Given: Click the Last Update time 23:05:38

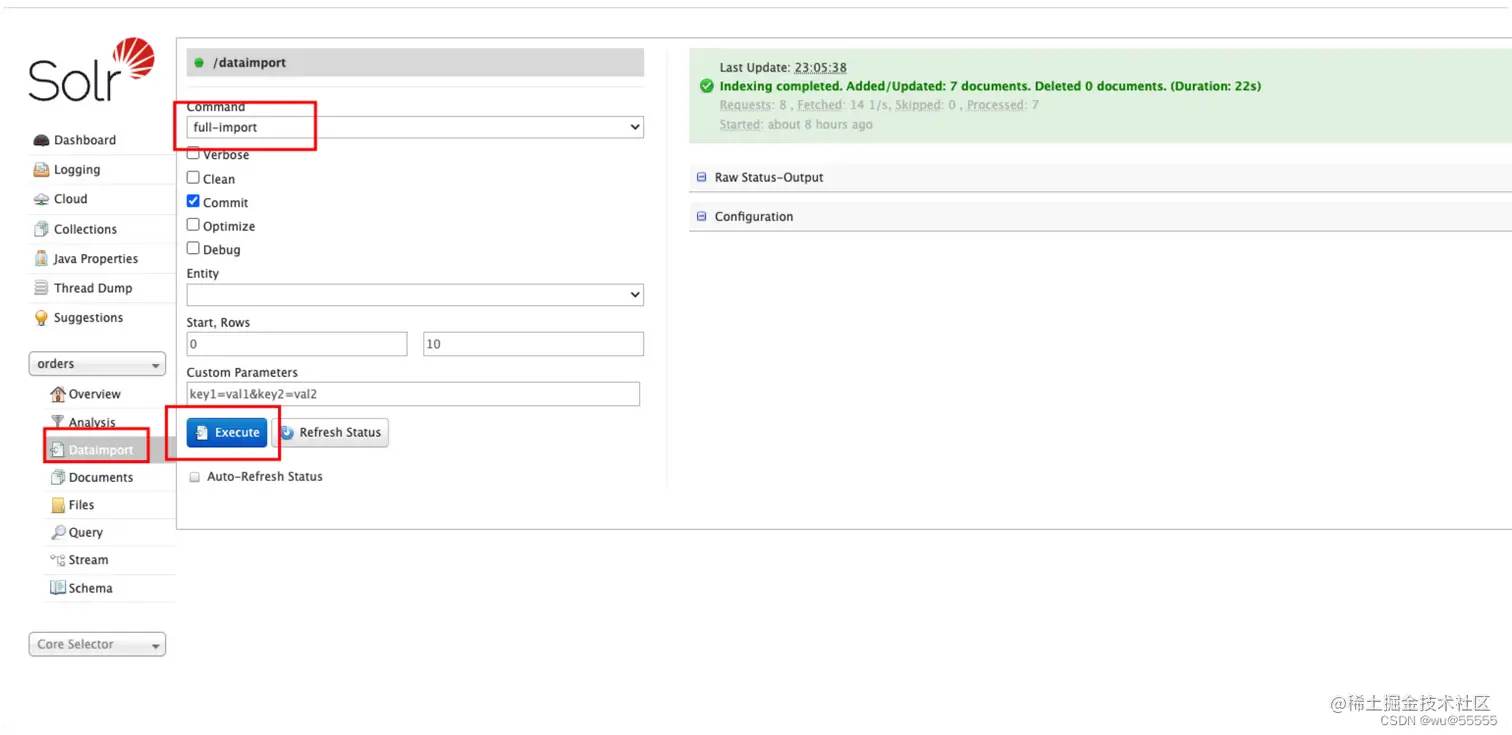Looking at the screenshot, I should (x=821, y=68).
